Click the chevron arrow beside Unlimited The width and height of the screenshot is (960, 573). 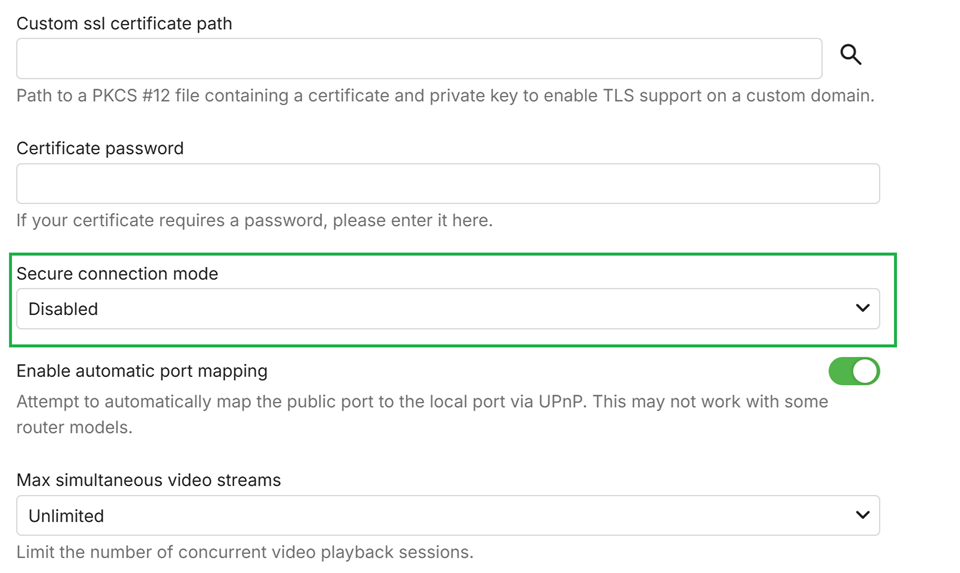[862, 515]
